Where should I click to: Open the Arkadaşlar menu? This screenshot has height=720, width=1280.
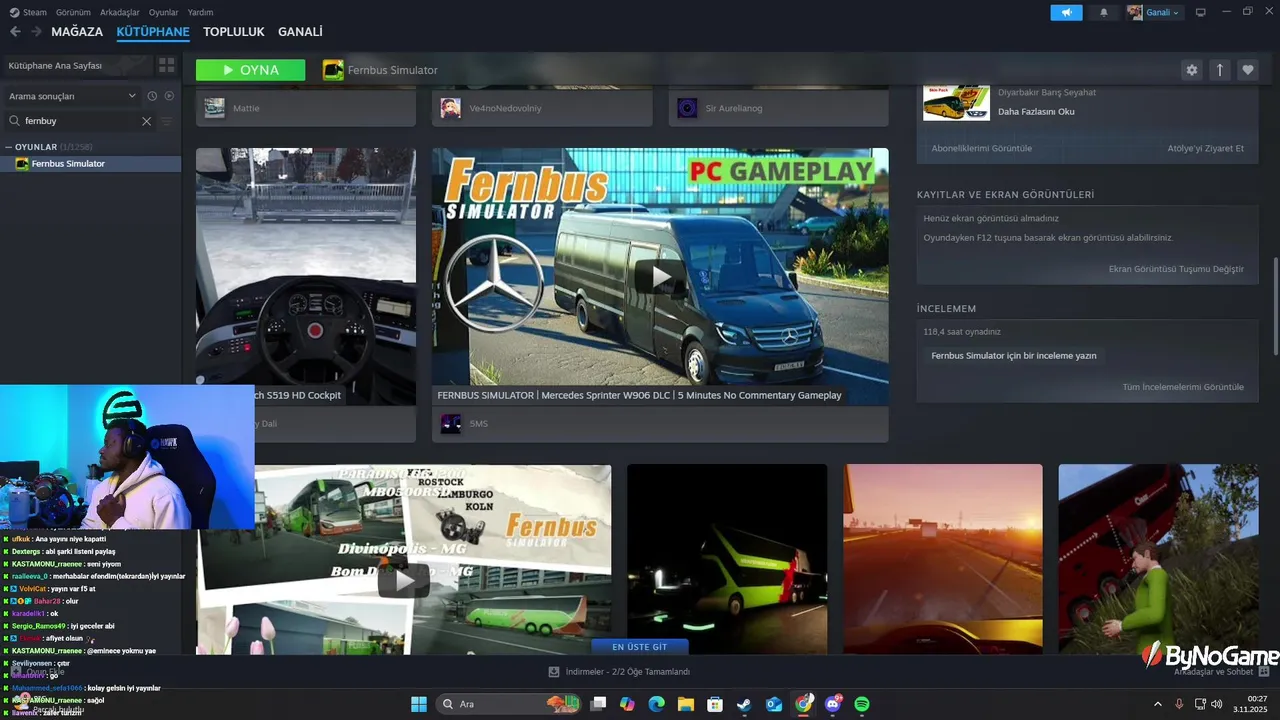[x=120, y=12]
